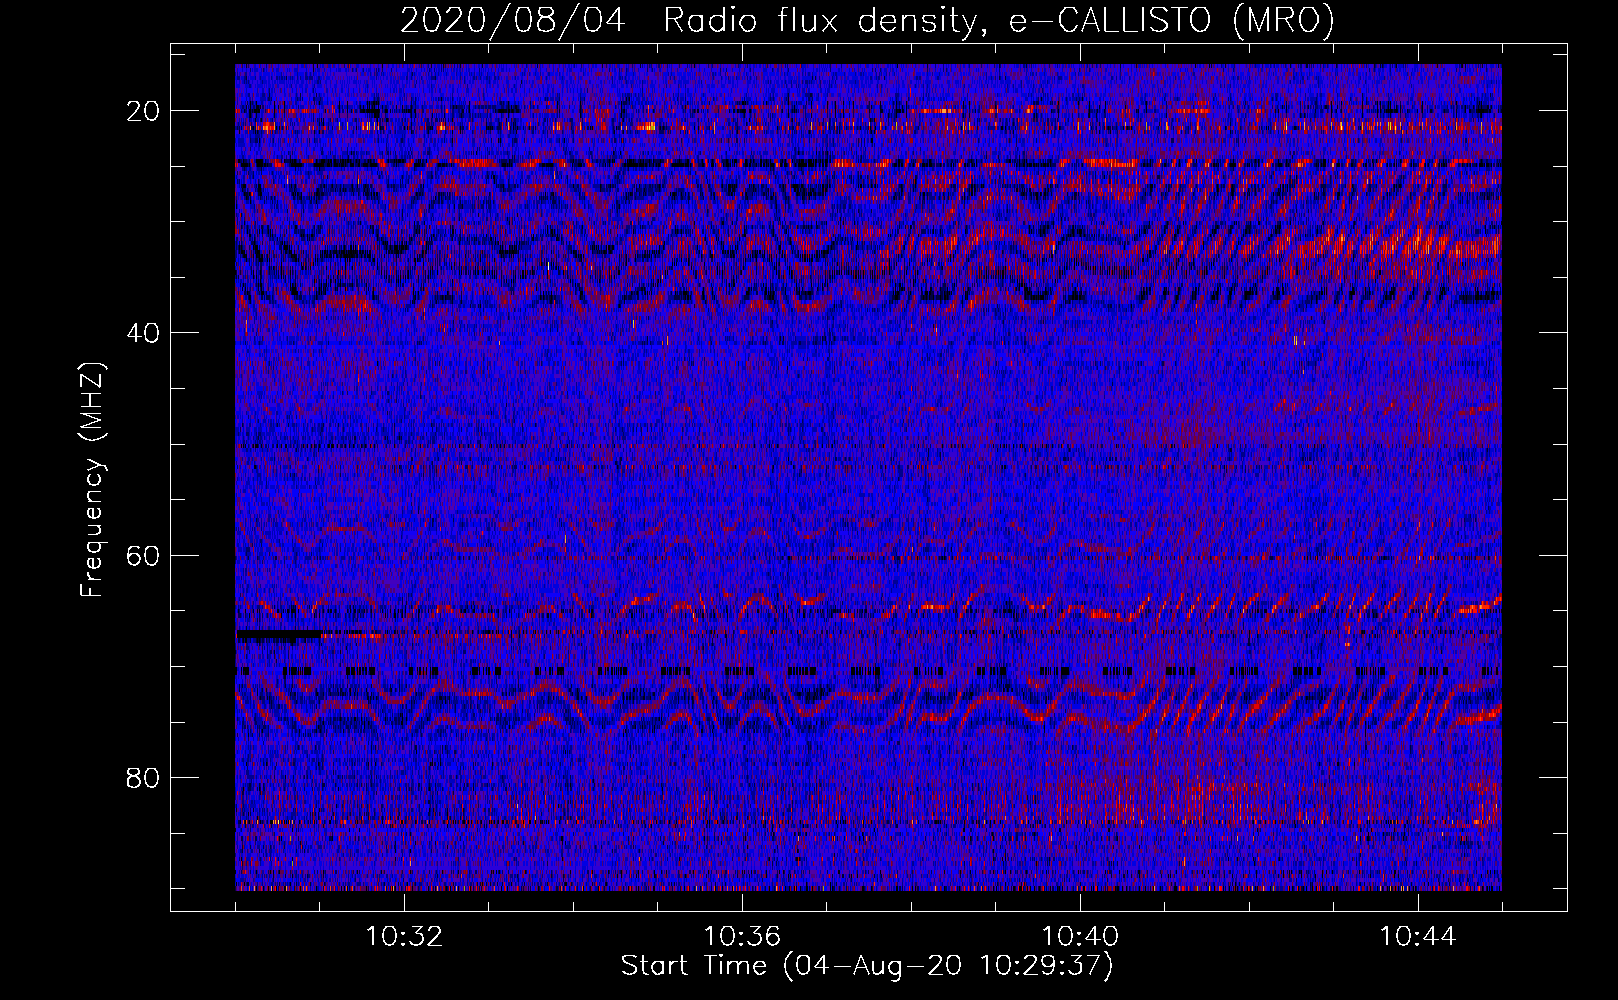Click the time tick label "10:36"
Screen dimensions: 1618x1000
click(742, 937)
